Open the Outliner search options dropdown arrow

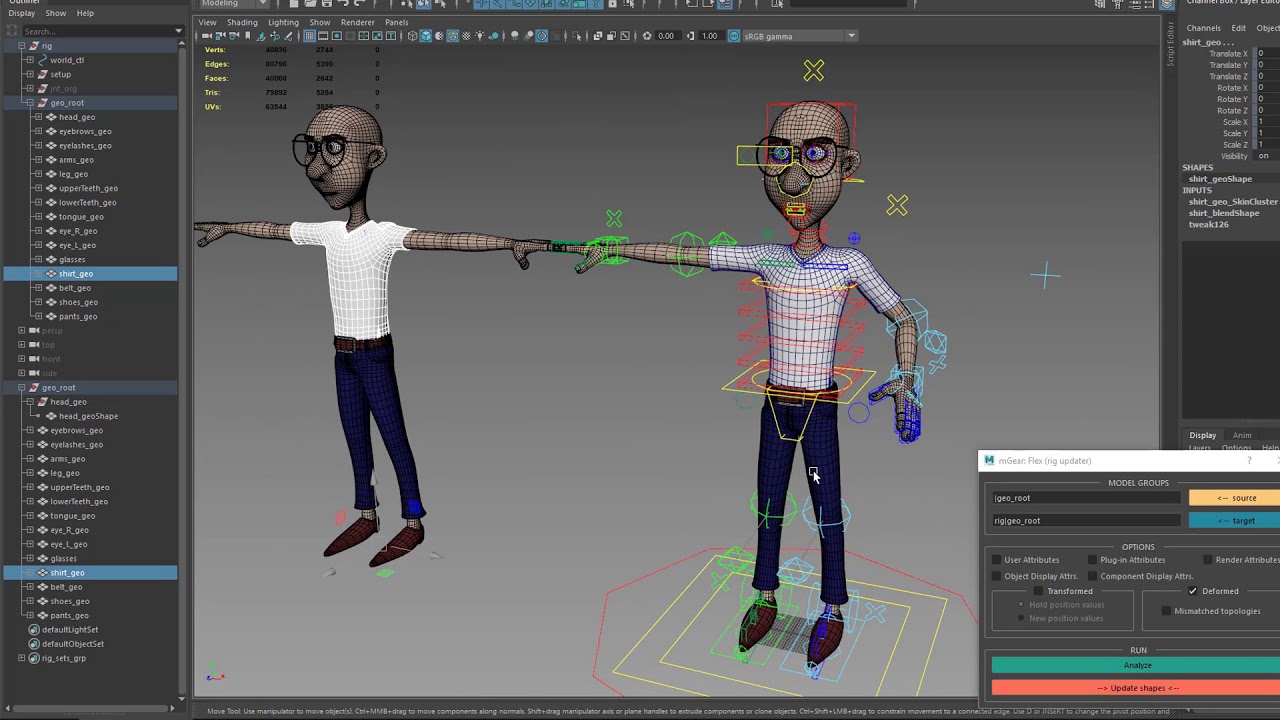pyautogui.click(x=179, y=31)
